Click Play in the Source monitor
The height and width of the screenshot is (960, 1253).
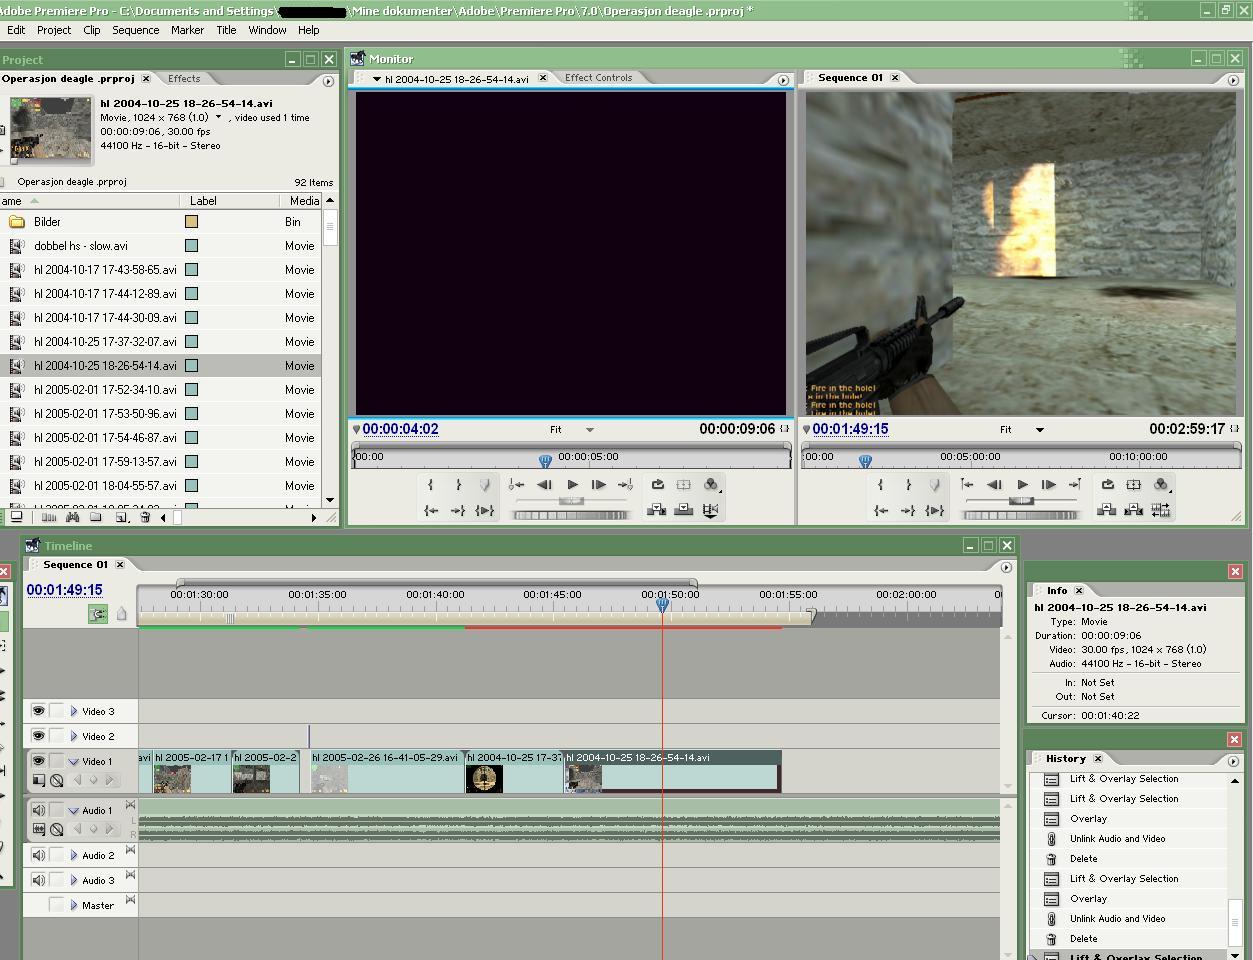pyautogui.click(x=572, y=485)
